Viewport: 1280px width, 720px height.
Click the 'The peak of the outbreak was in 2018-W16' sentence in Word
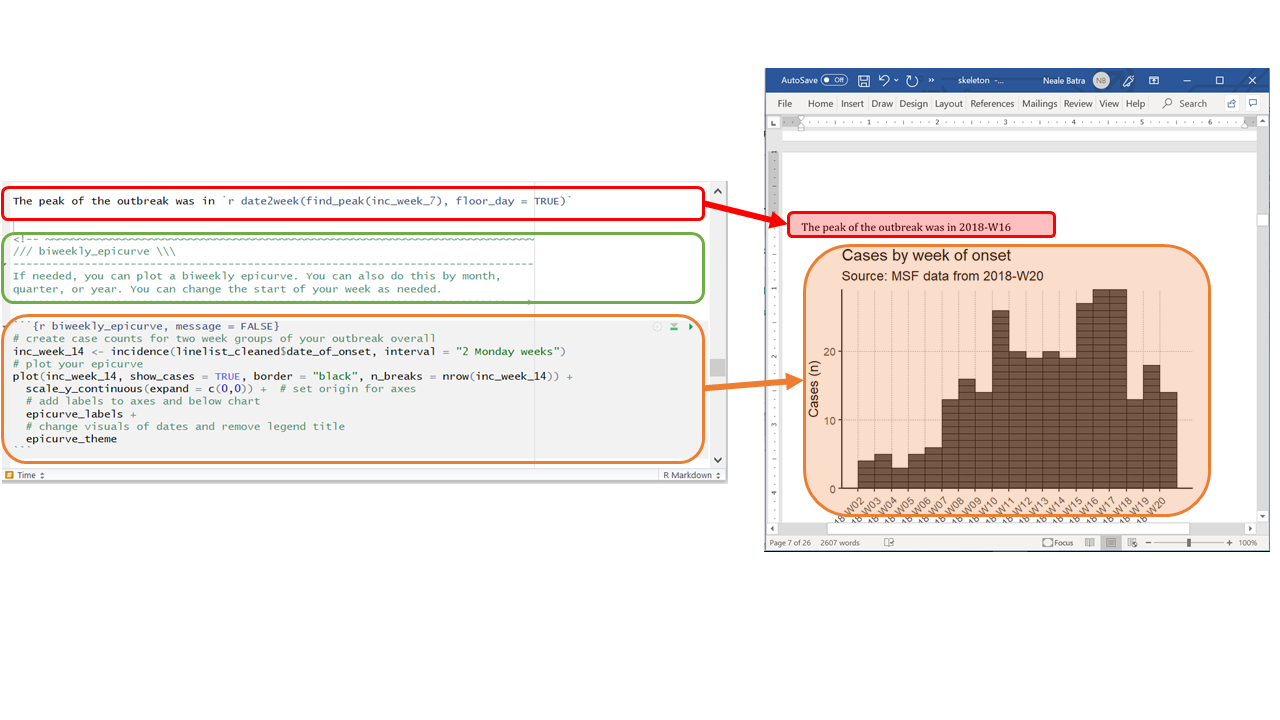click(x=906, y=227)
